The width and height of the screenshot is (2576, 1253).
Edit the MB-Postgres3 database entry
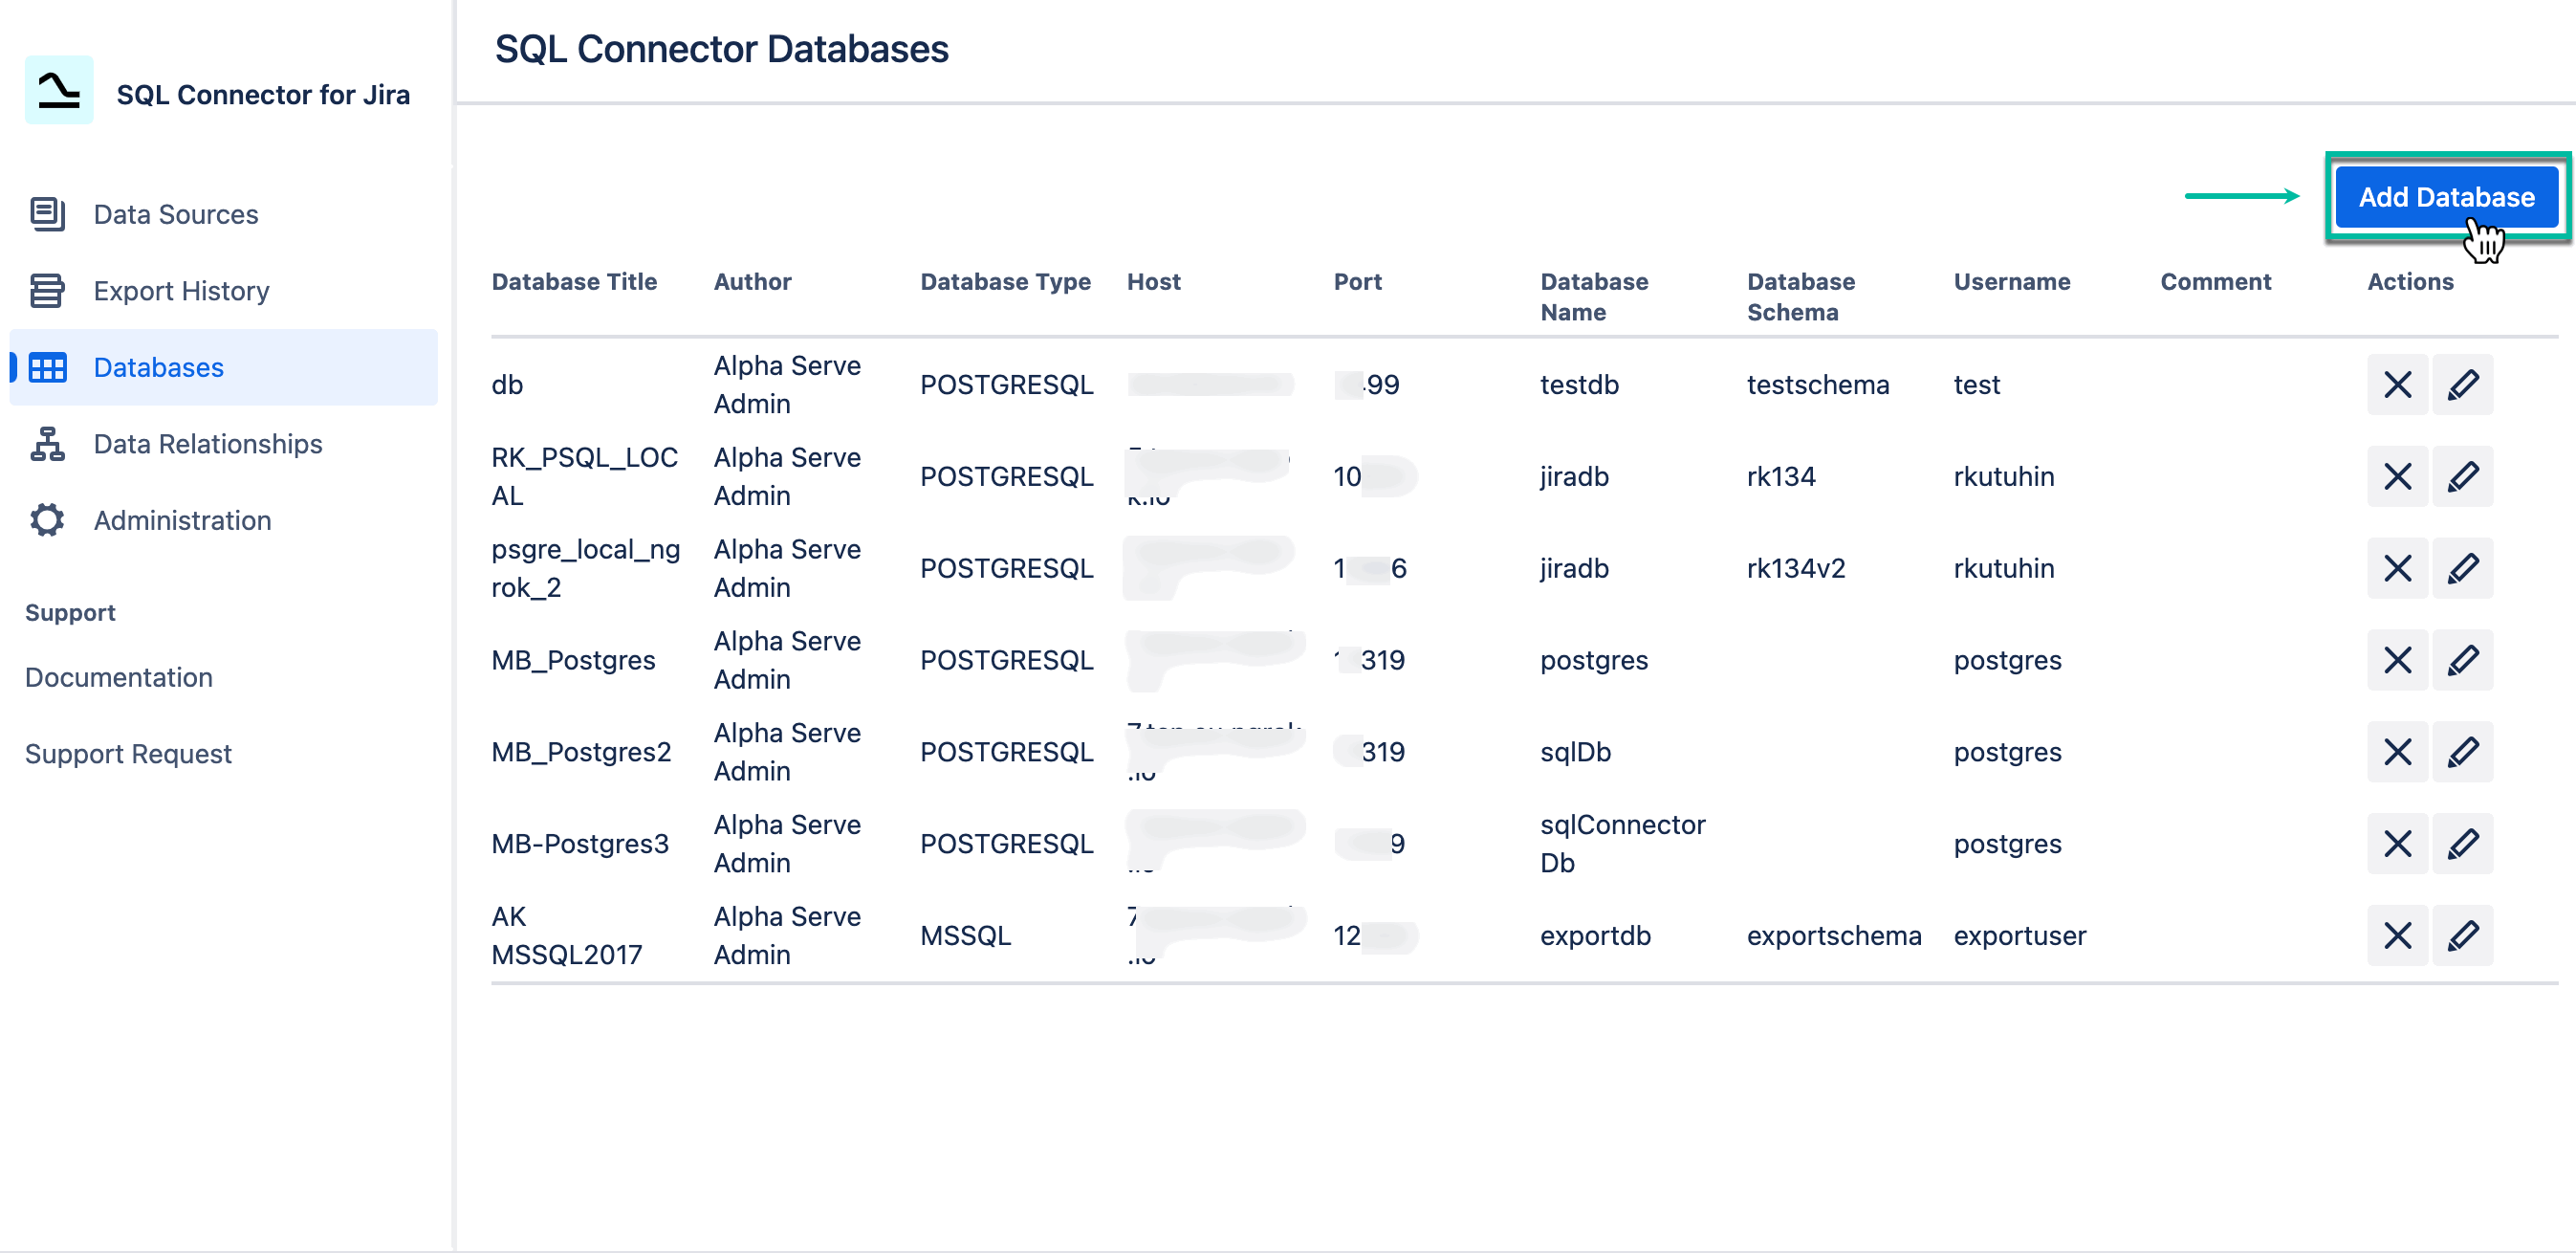click(x=2463, y=843)
